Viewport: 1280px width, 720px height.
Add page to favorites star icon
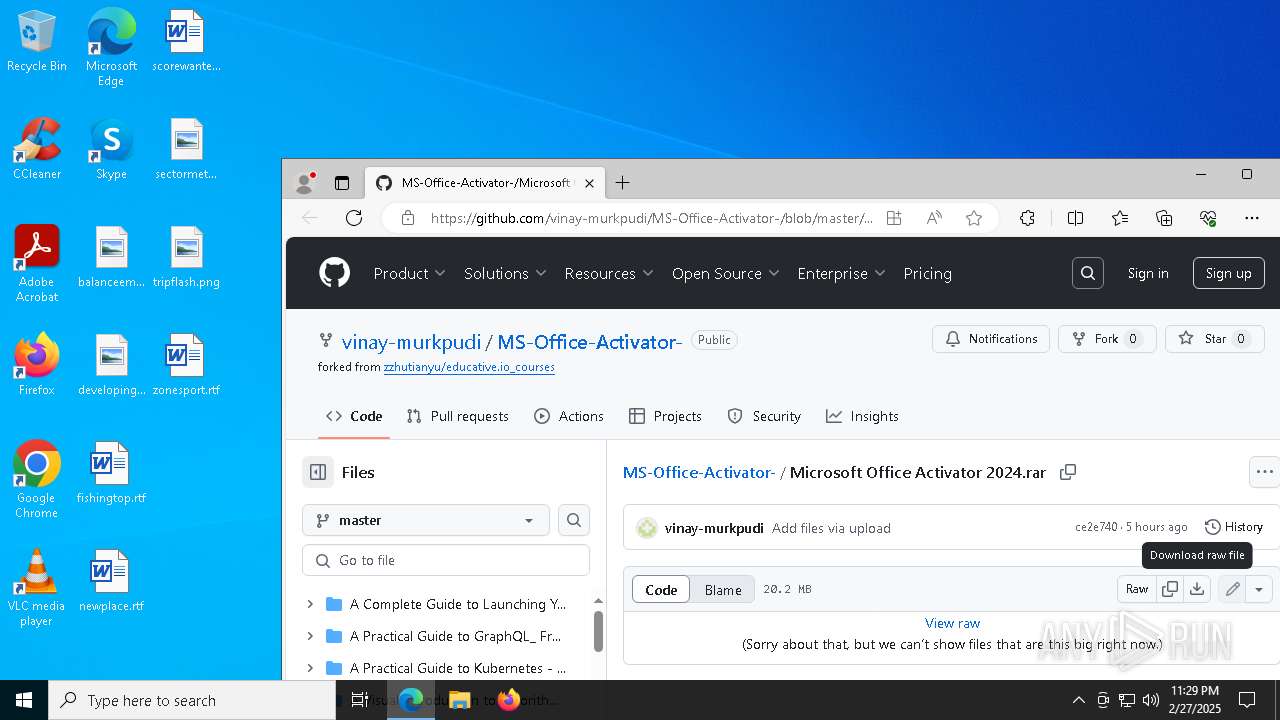tap(974, 218)
